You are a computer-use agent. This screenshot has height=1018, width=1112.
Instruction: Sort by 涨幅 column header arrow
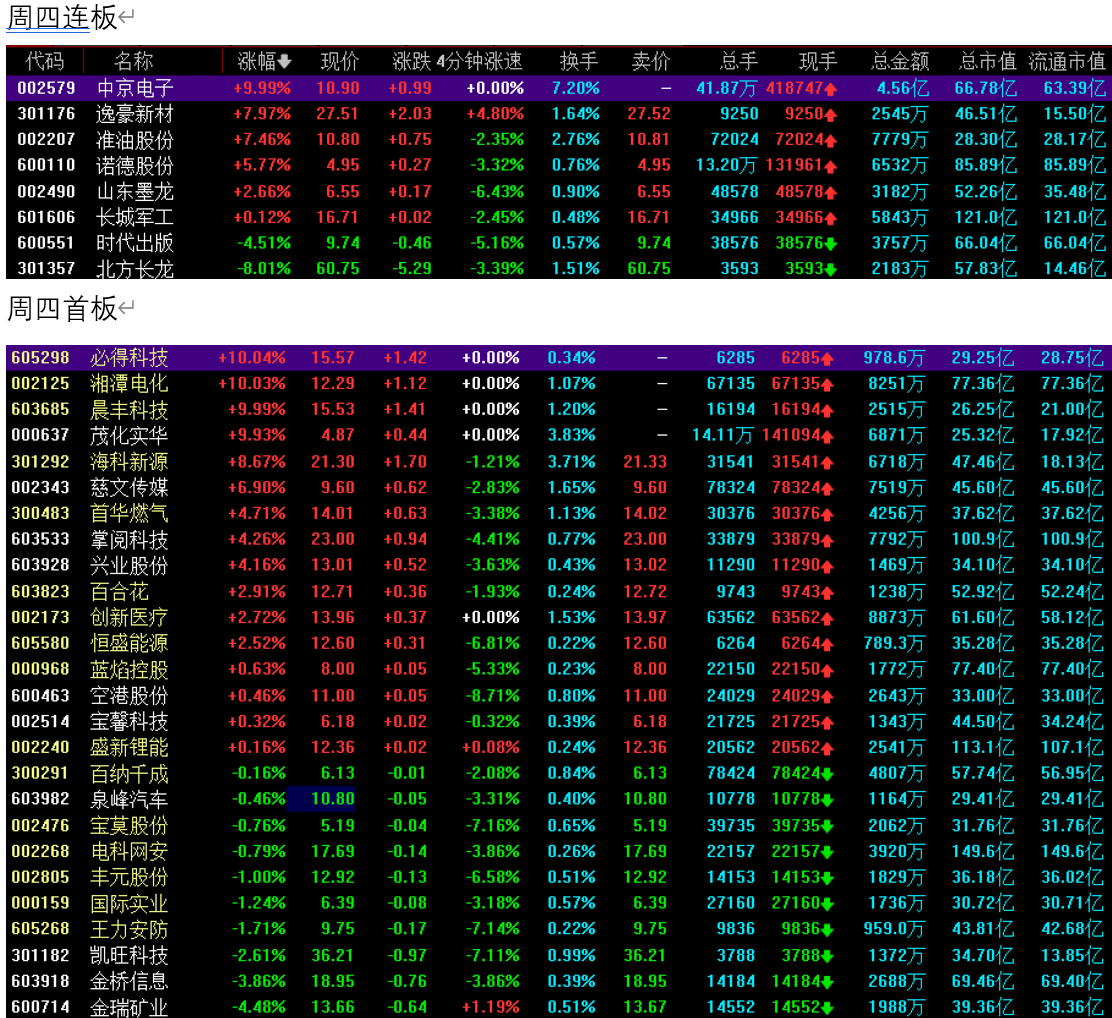(284, 62)
